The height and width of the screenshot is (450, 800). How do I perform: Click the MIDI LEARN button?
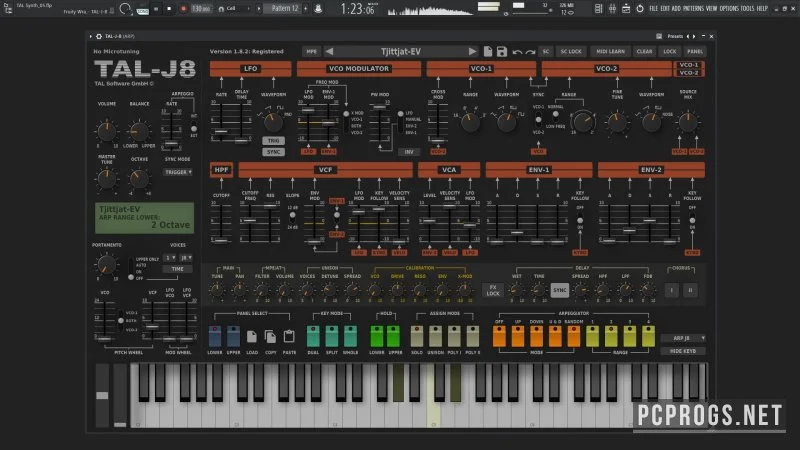[610, 52]
